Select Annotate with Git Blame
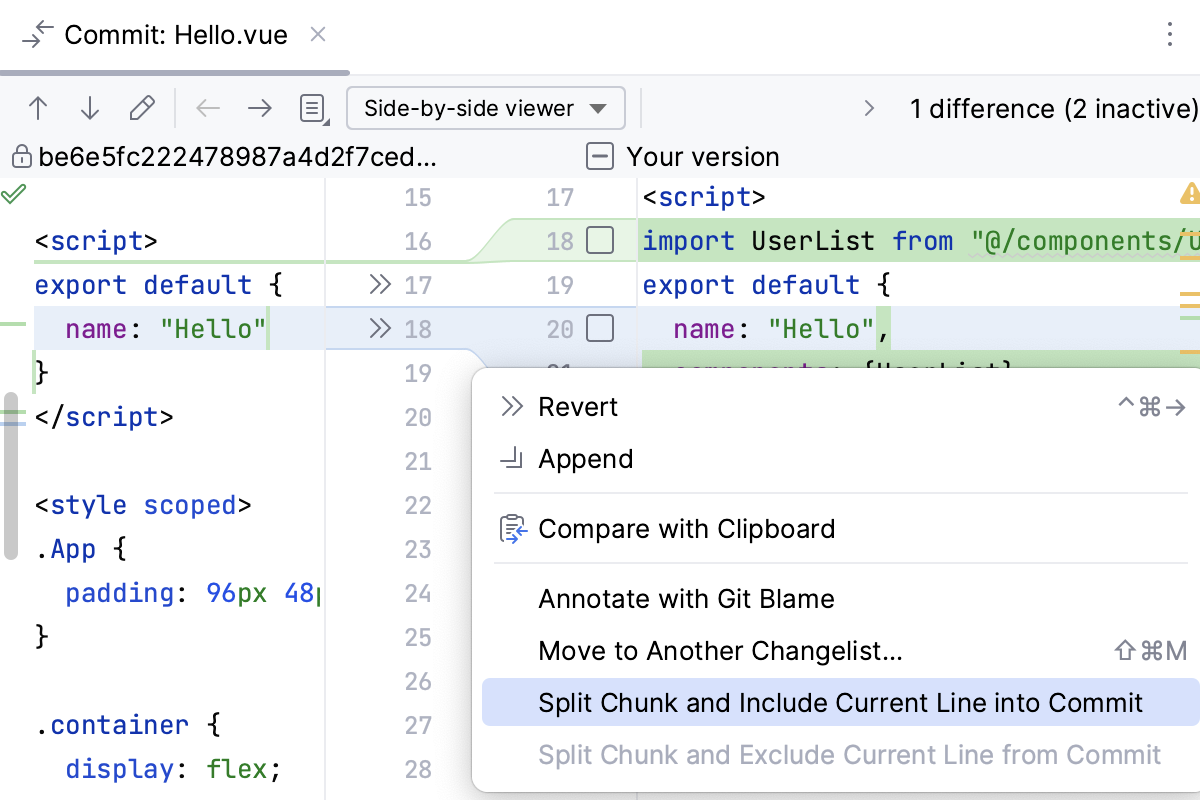Screen dimensions: 1200x800 click(686, 598)
